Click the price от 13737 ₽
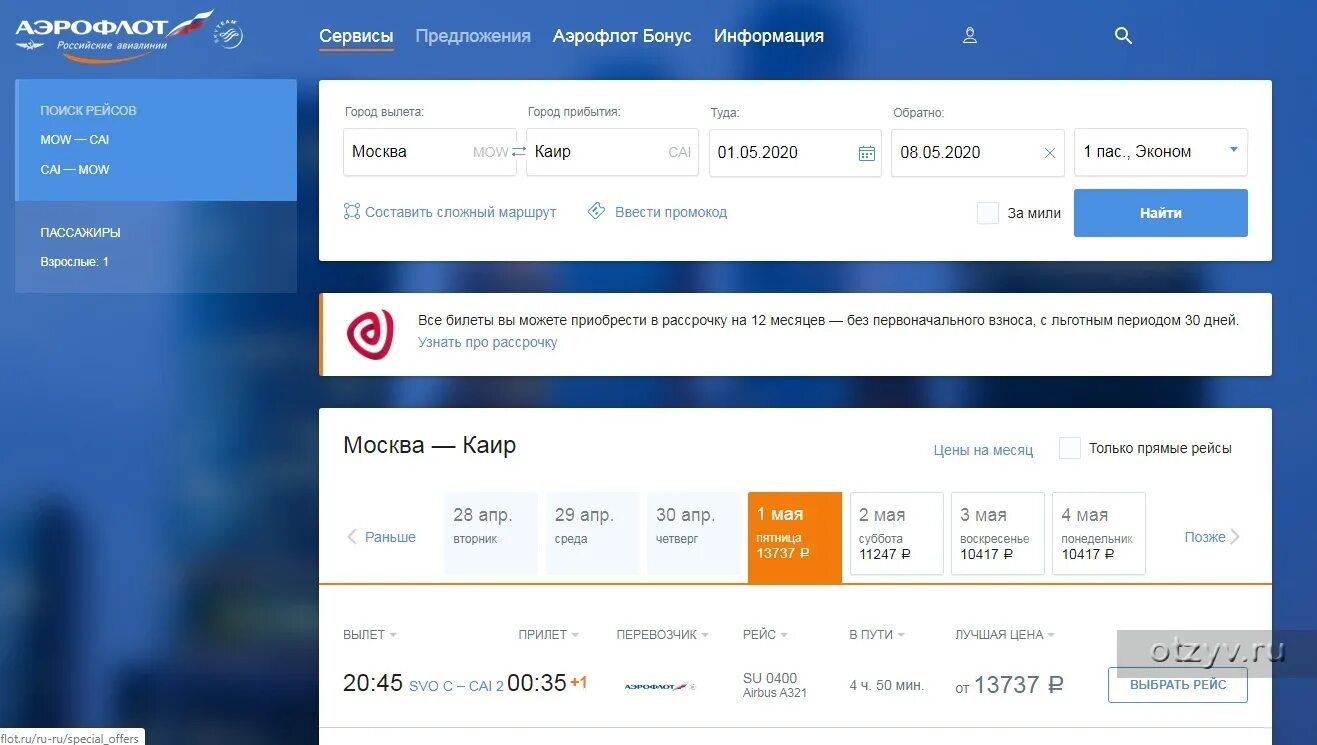The width and height of the screenshot is (1317, 745). click(x=1009, y=685)
